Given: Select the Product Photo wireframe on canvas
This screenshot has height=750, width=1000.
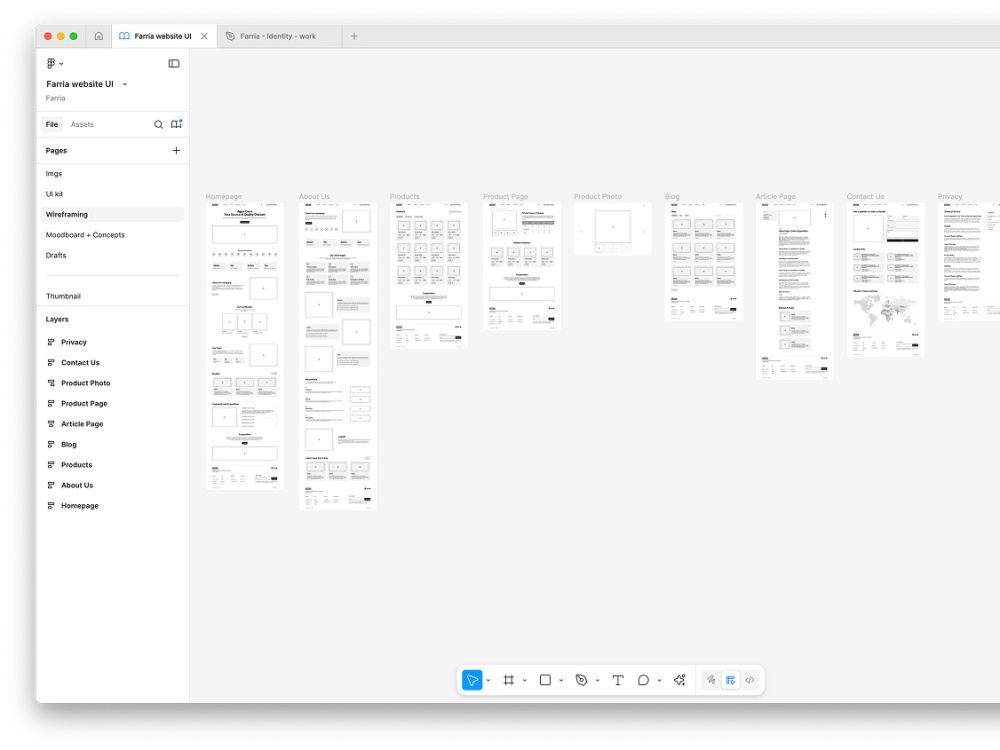Looking at the screenshot, I should pyautogui.click(x=612, y=230).
